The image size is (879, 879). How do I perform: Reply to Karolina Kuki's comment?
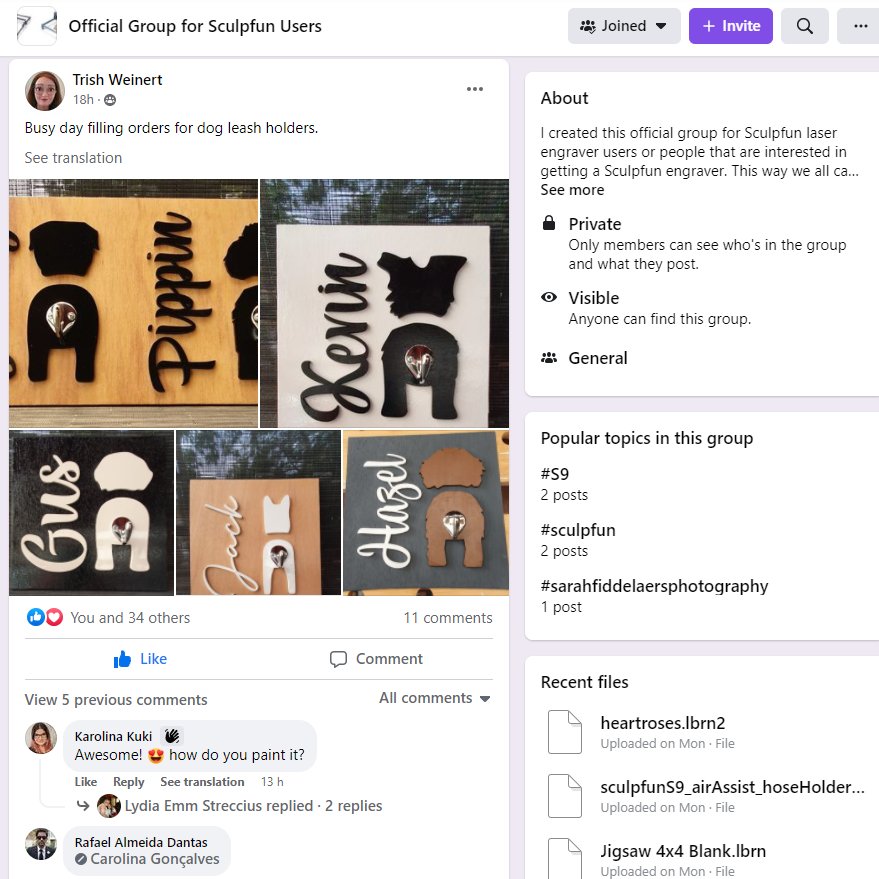pos(128,781)
